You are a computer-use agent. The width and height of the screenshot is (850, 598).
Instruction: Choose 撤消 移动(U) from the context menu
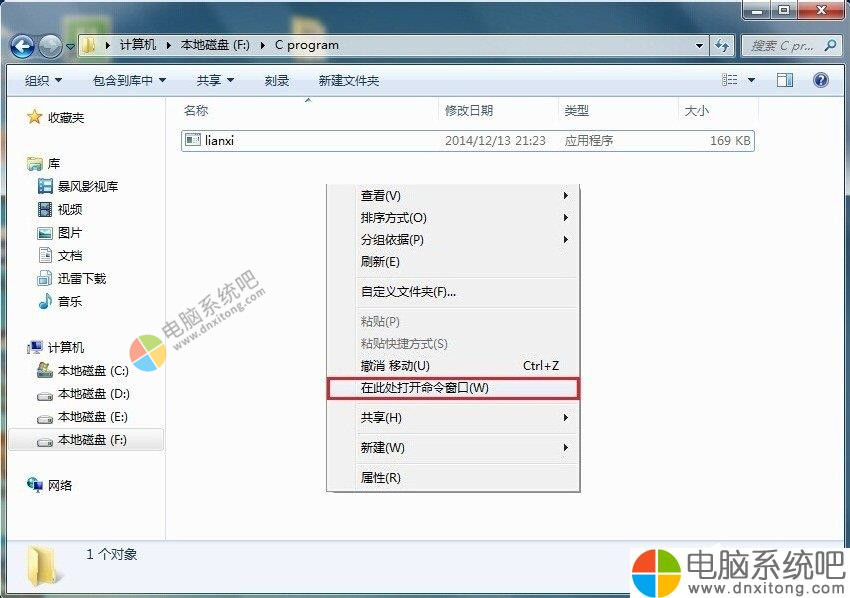[x=453, y=366]
